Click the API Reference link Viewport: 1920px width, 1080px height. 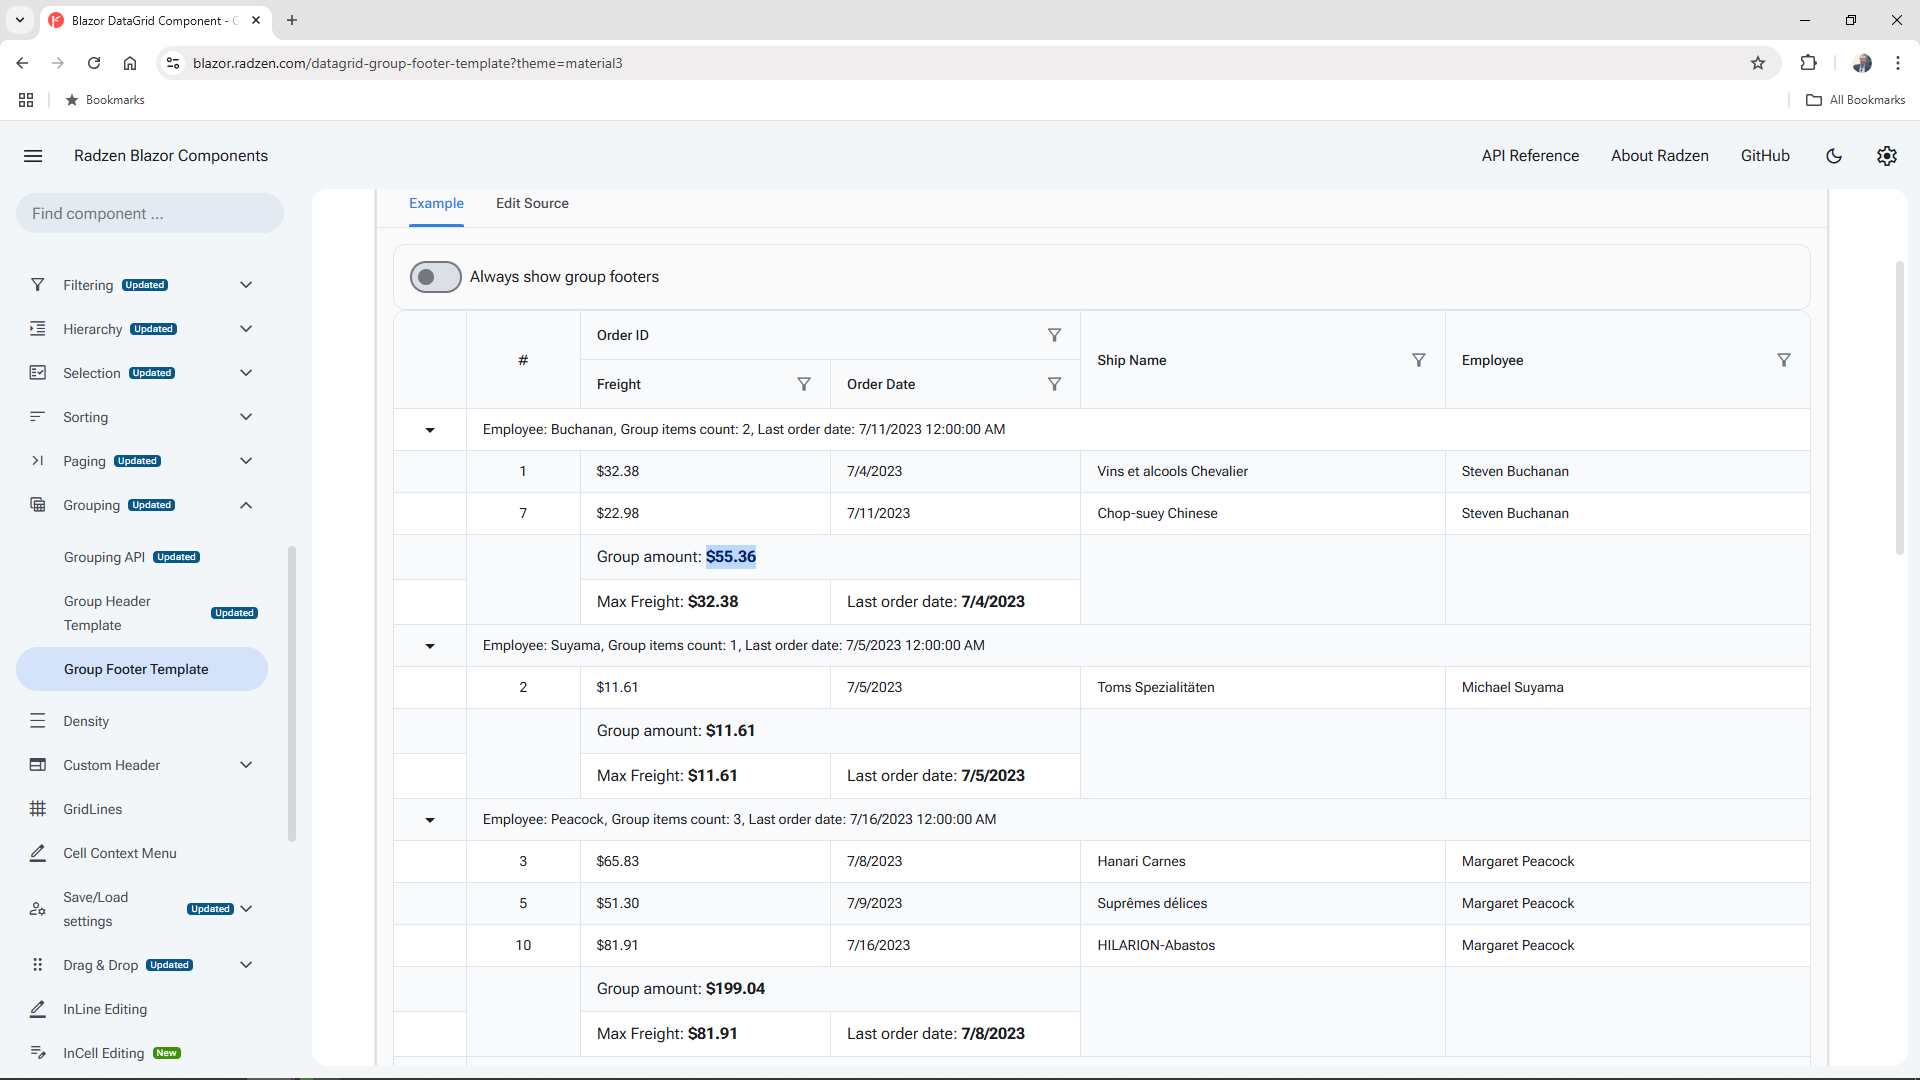coord(1530,156)
